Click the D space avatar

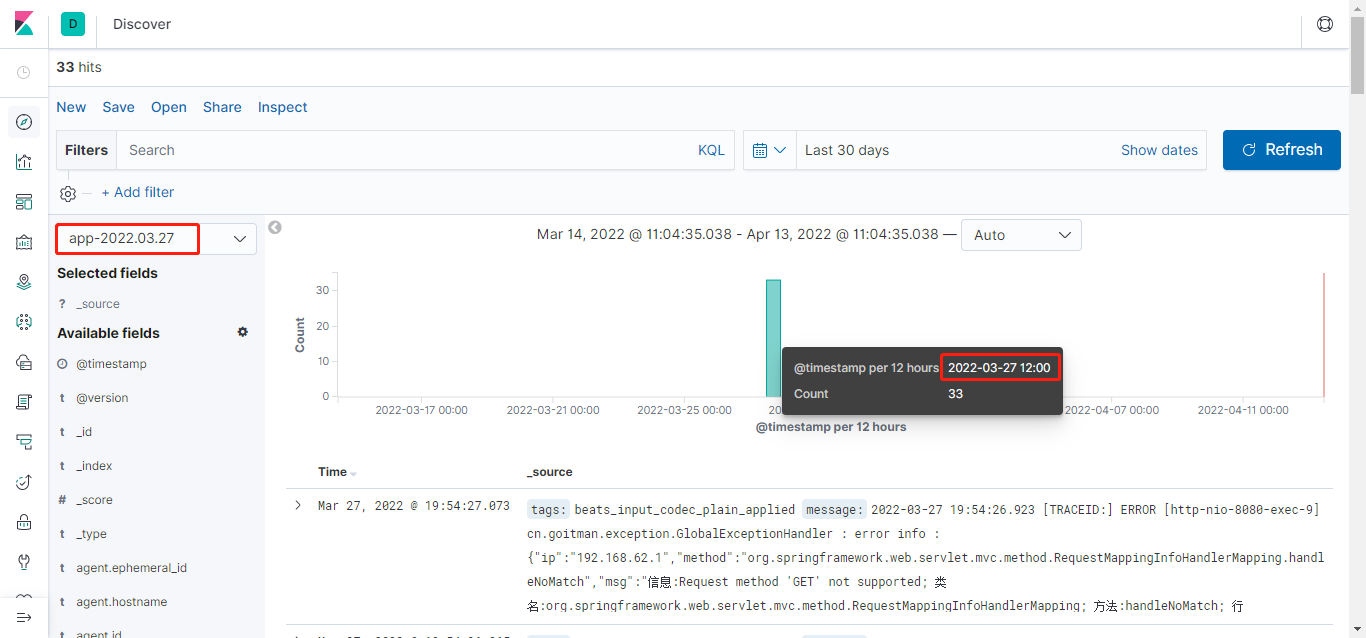click(x=73, y=24)
